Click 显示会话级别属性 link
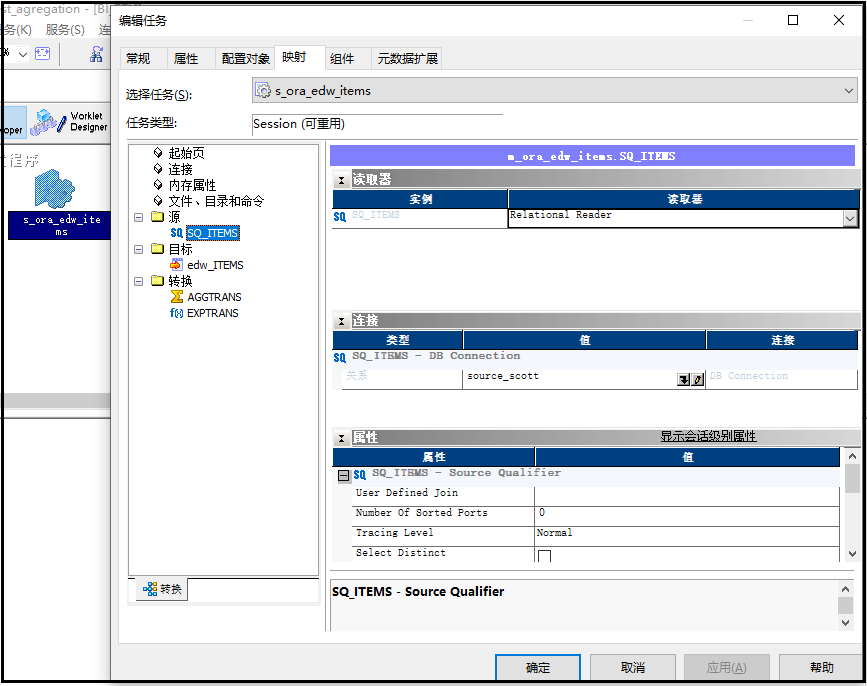 point(708,436)
